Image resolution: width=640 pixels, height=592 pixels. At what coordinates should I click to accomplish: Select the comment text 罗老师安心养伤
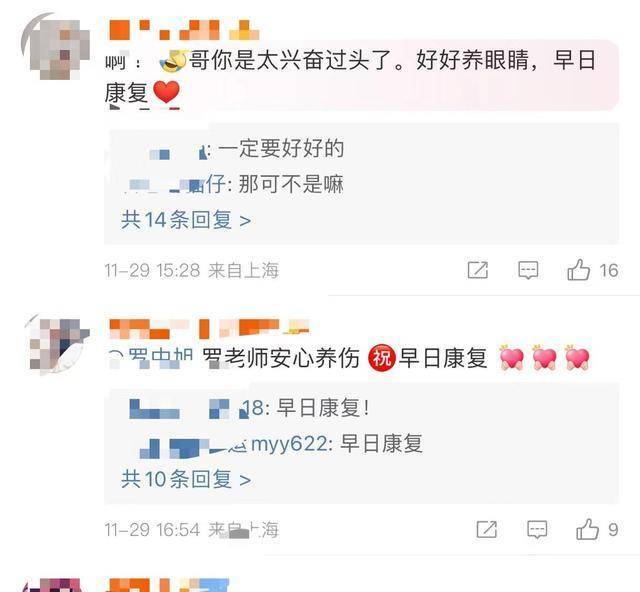click(x=281, y=358)
